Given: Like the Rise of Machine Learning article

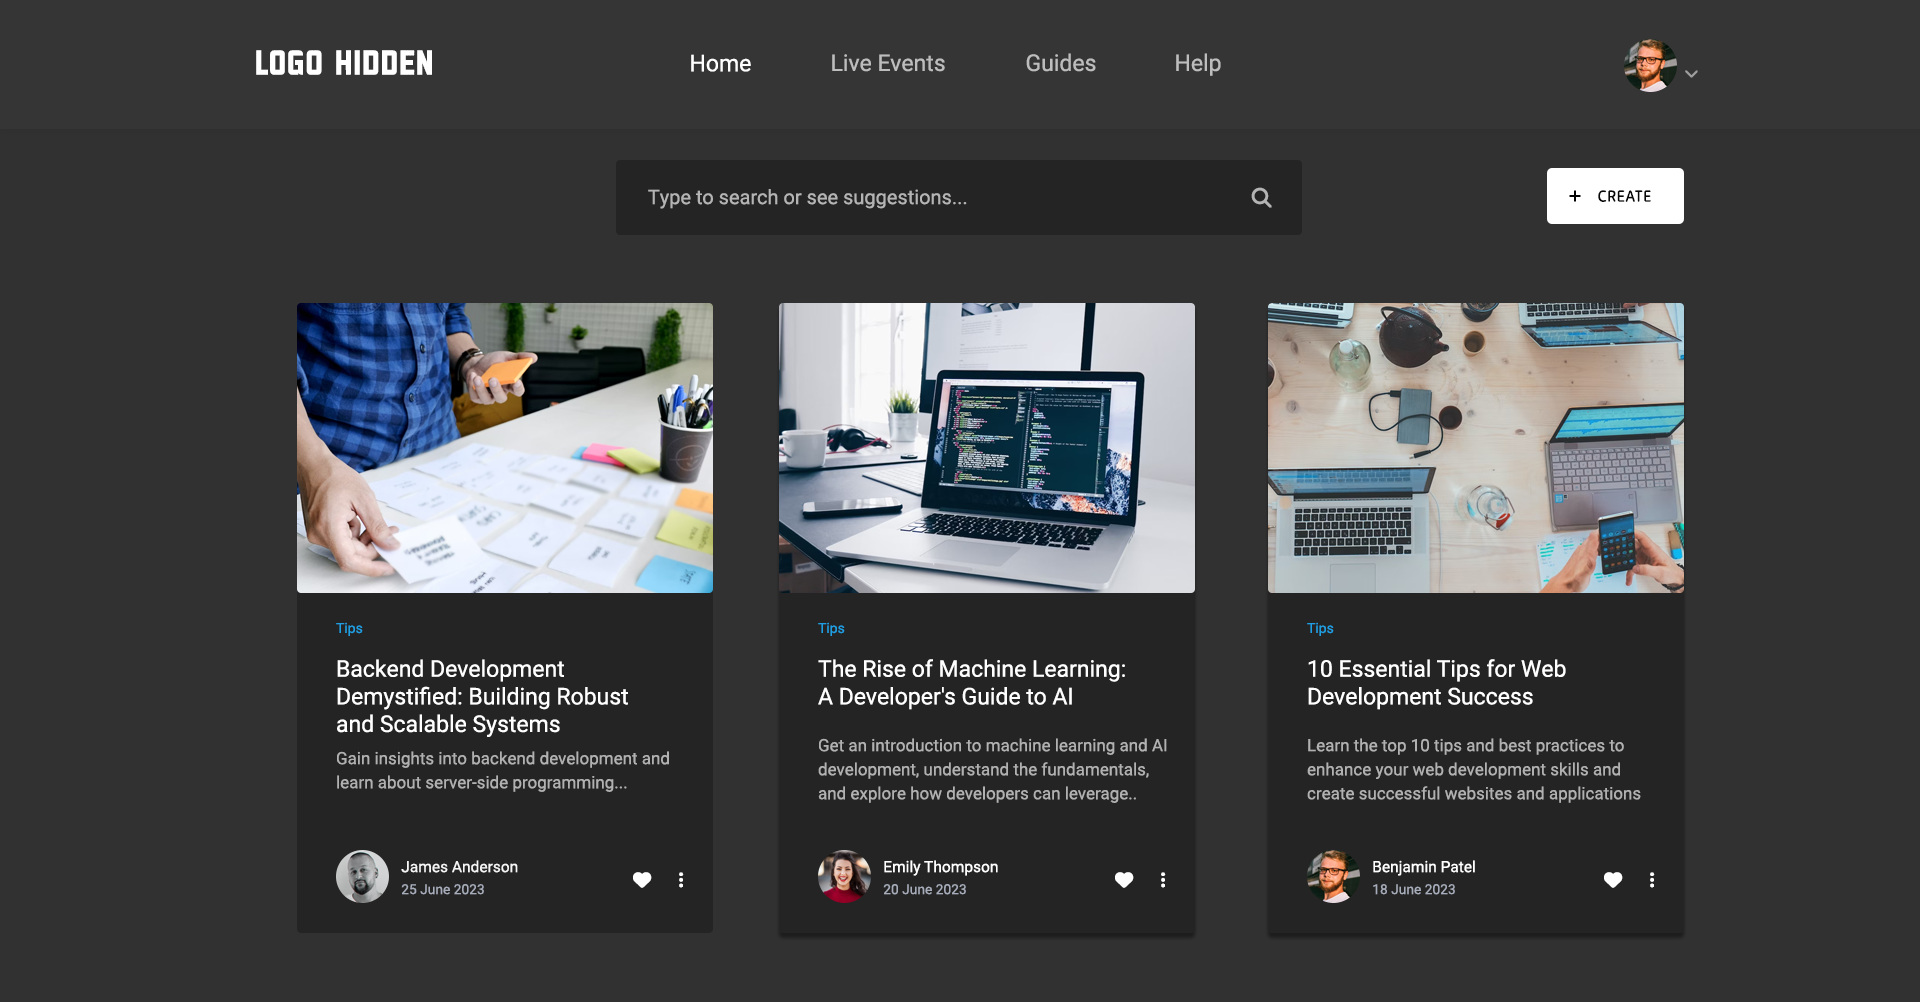Looking at the screenshot, I should point(1124,880).
